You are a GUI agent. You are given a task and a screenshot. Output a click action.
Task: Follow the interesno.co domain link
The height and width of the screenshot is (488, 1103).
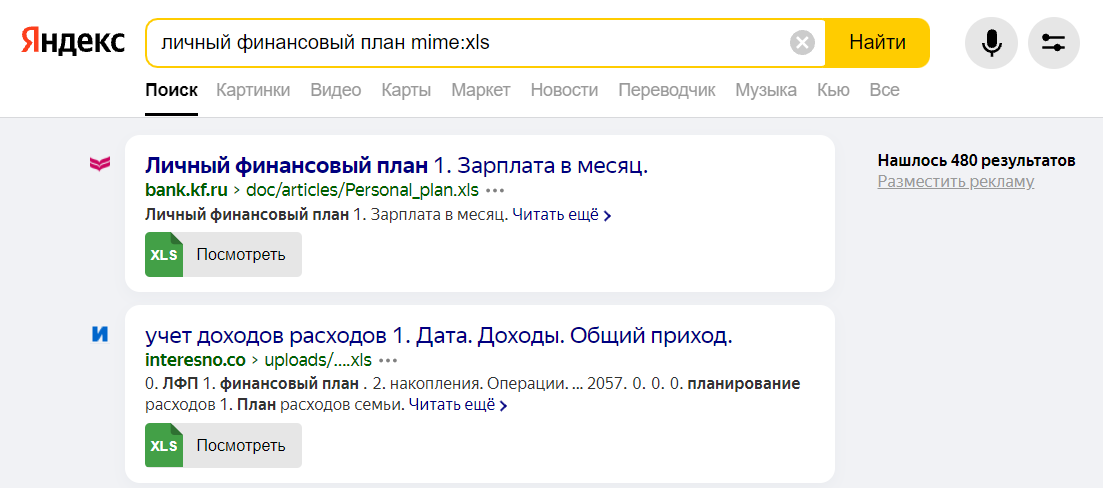195,361
